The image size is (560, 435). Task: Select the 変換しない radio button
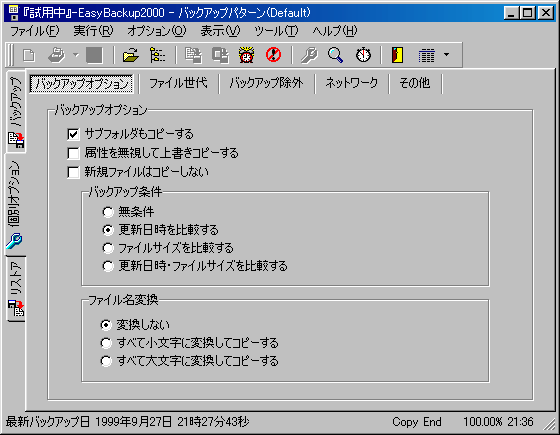pyautogui.click(x=106, y=325)
